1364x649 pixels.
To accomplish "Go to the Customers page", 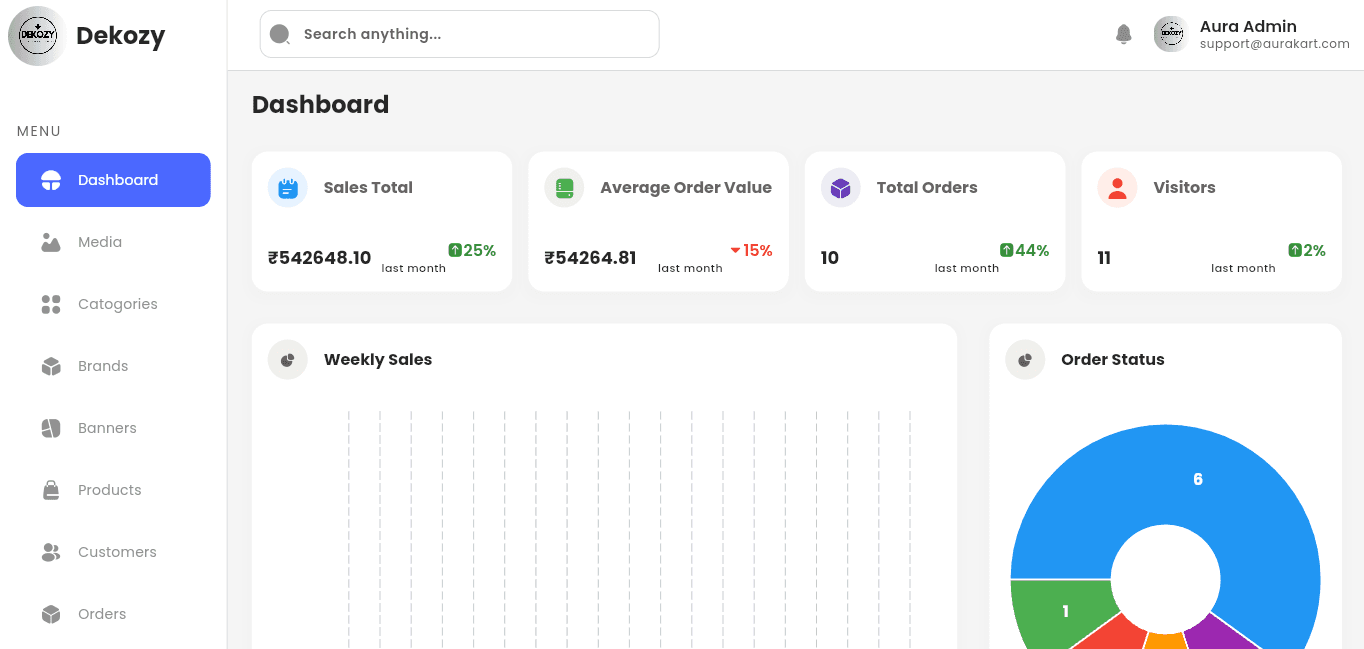I will (113, 552).
